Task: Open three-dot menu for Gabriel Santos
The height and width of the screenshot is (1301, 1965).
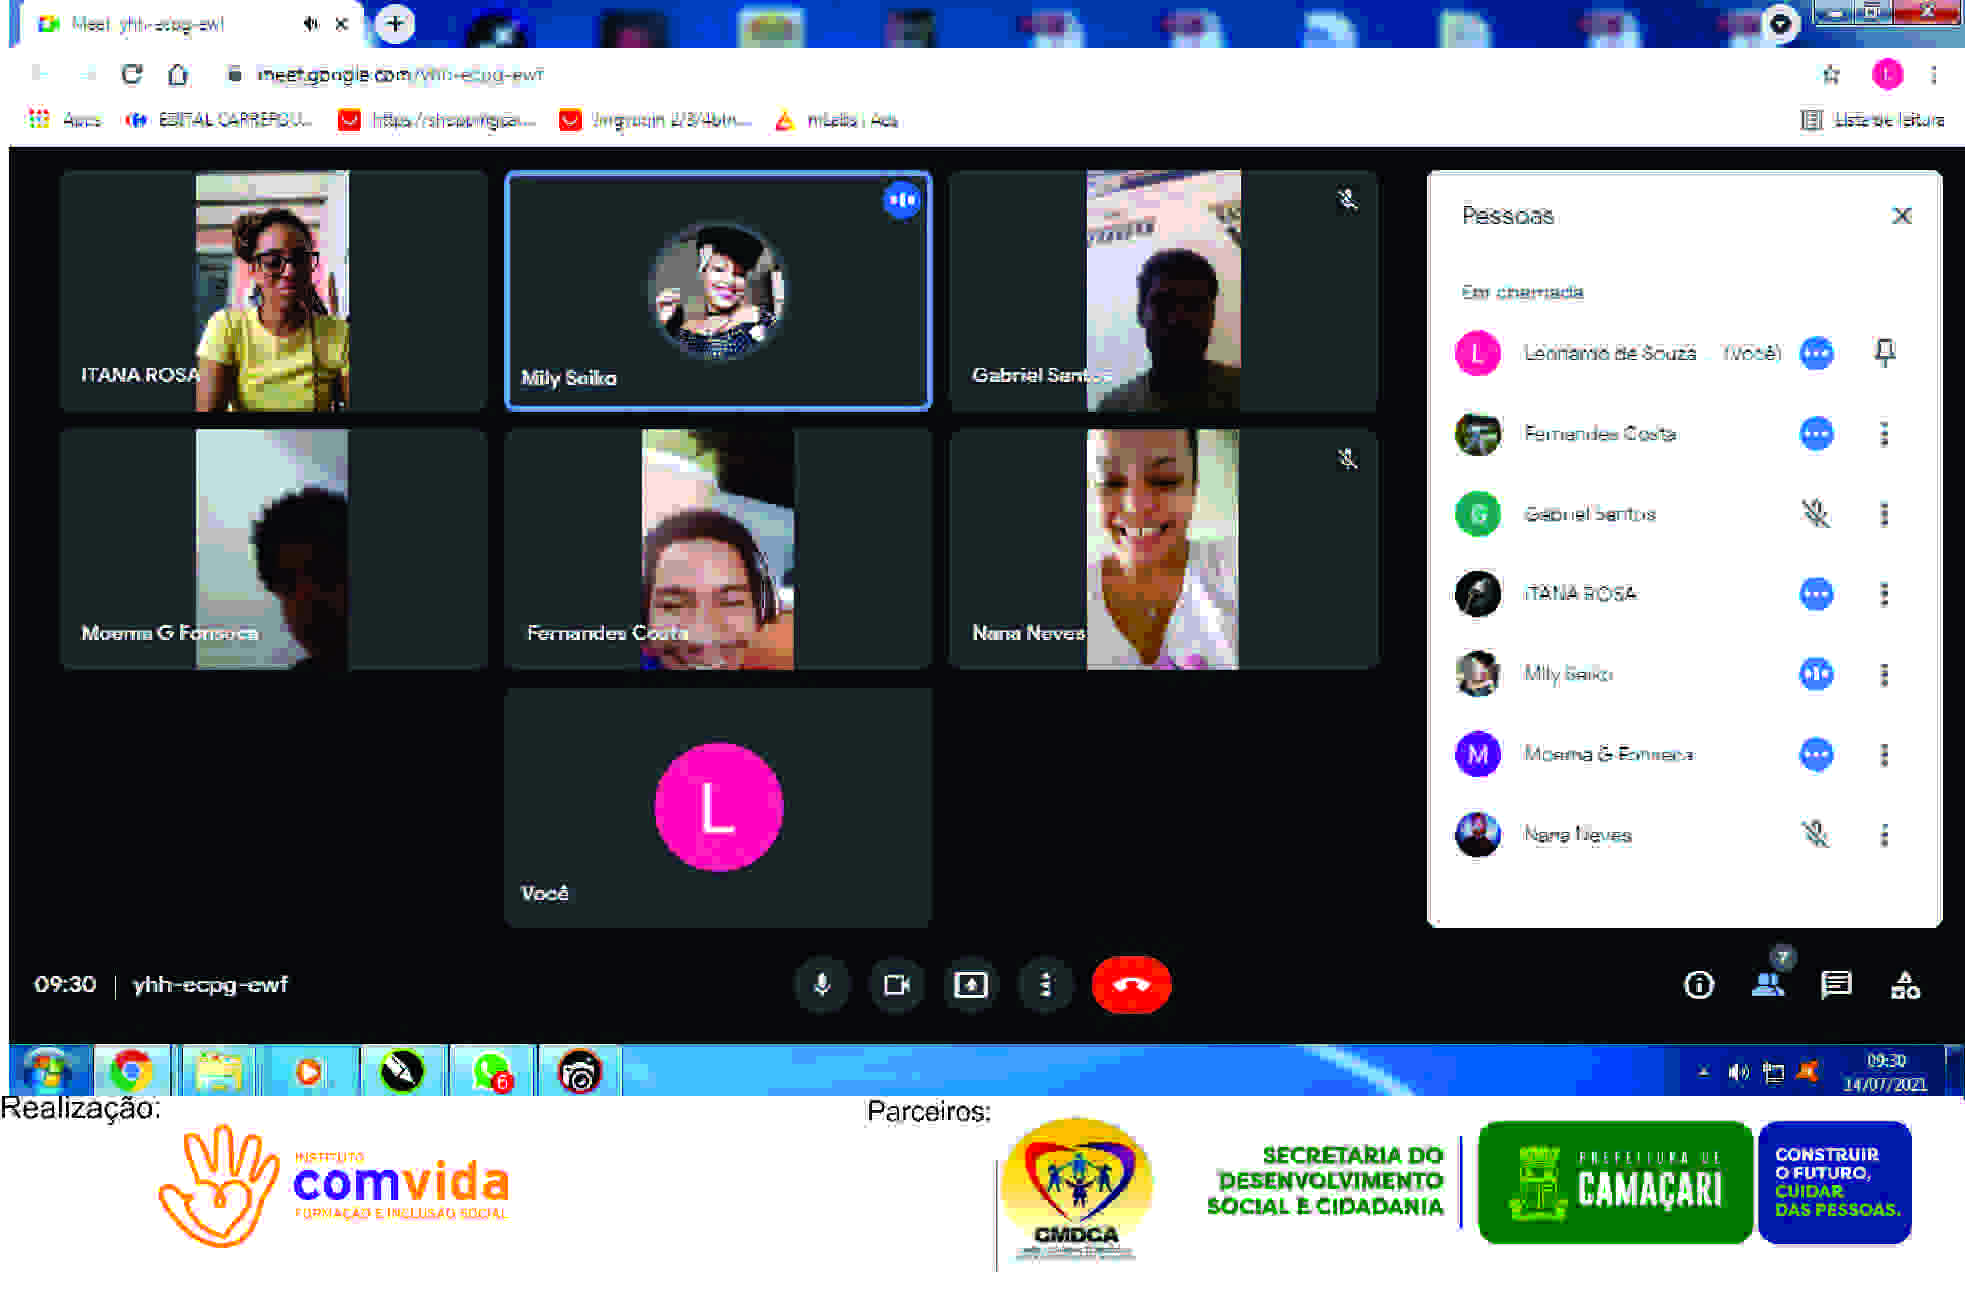Action: click(x=1884, y=514)
